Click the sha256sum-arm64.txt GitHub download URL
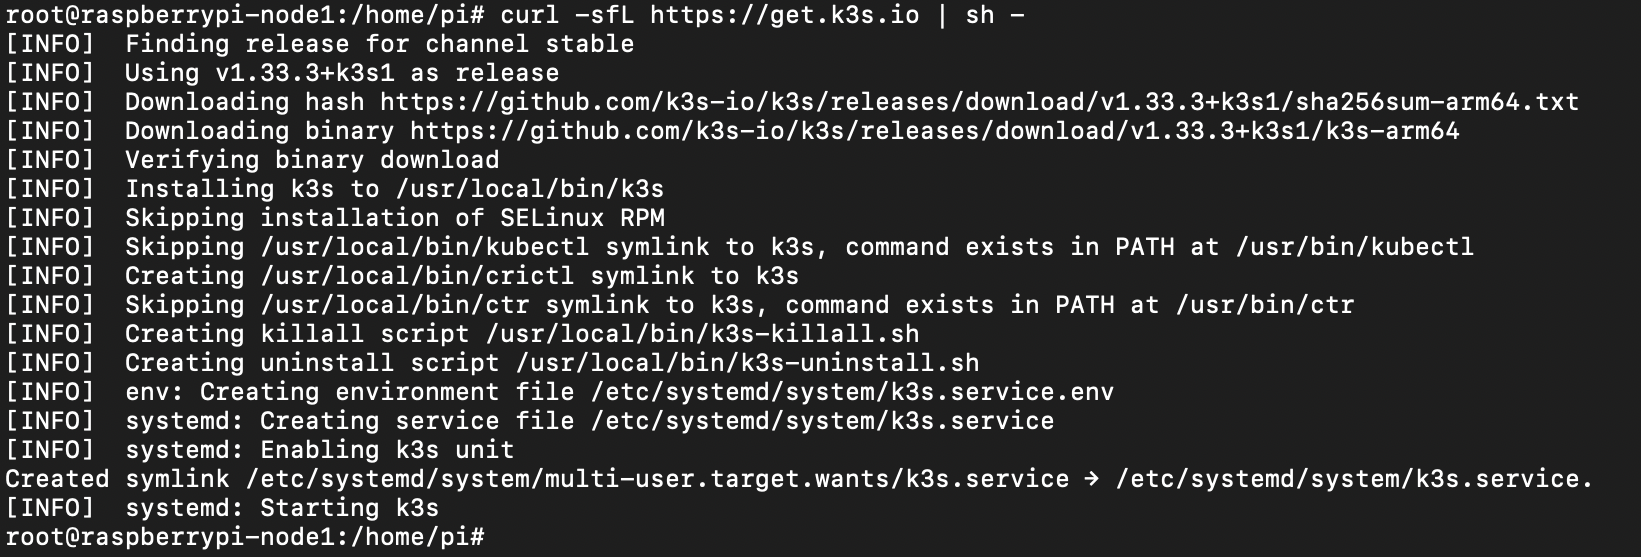 pos(979,102)
